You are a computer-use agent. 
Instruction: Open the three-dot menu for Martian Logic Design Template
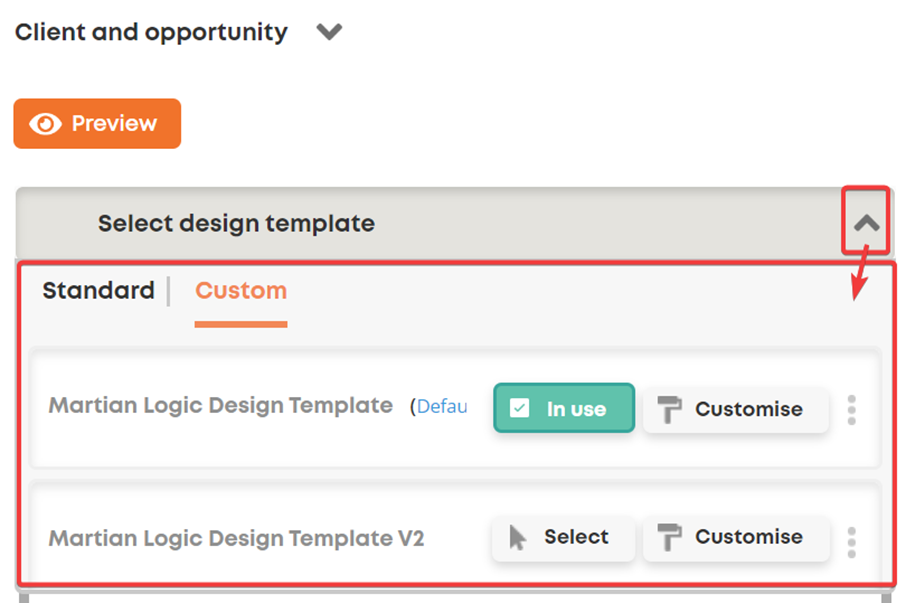[x=851, y=410]
